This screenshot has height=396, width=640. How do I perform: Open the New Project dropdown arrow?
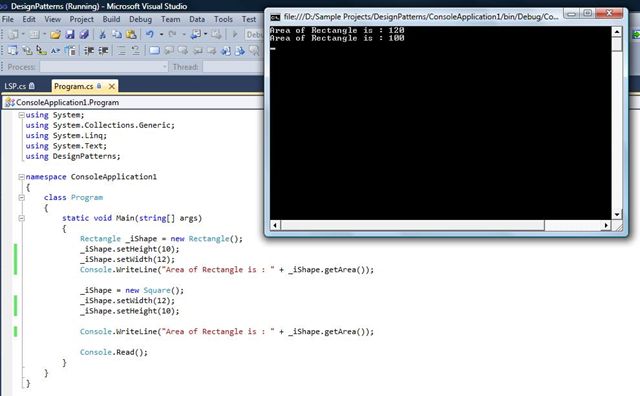23,34
